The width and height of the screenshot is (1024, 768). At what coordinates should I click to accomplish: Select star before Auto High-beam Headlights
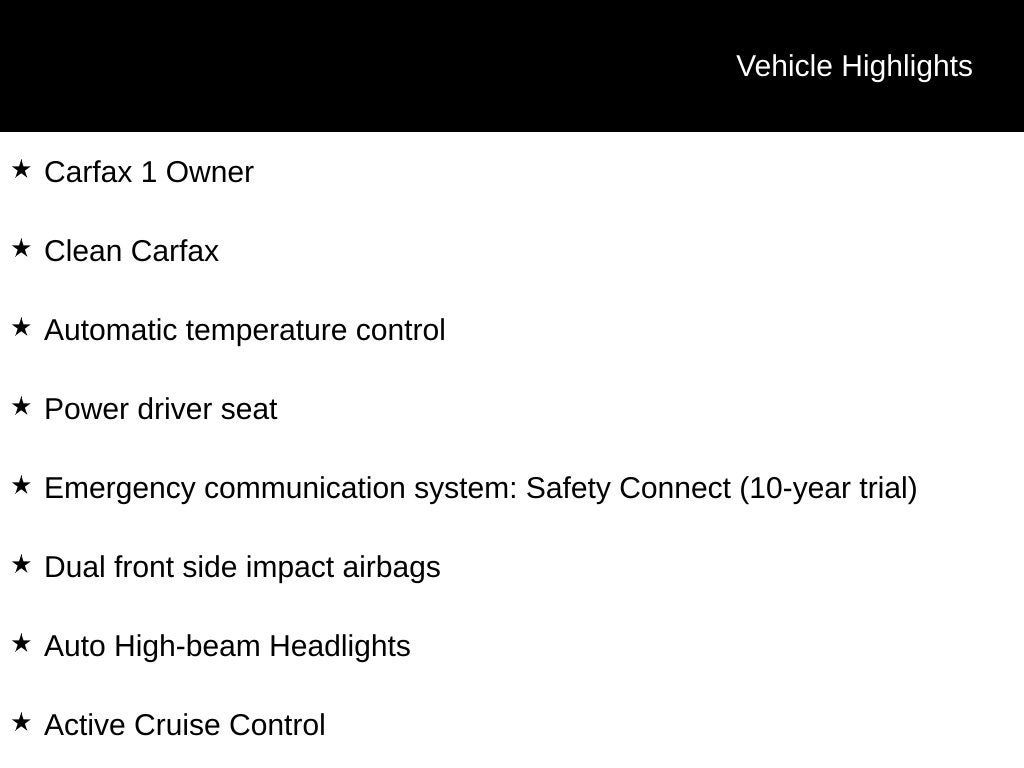(21, 644)
